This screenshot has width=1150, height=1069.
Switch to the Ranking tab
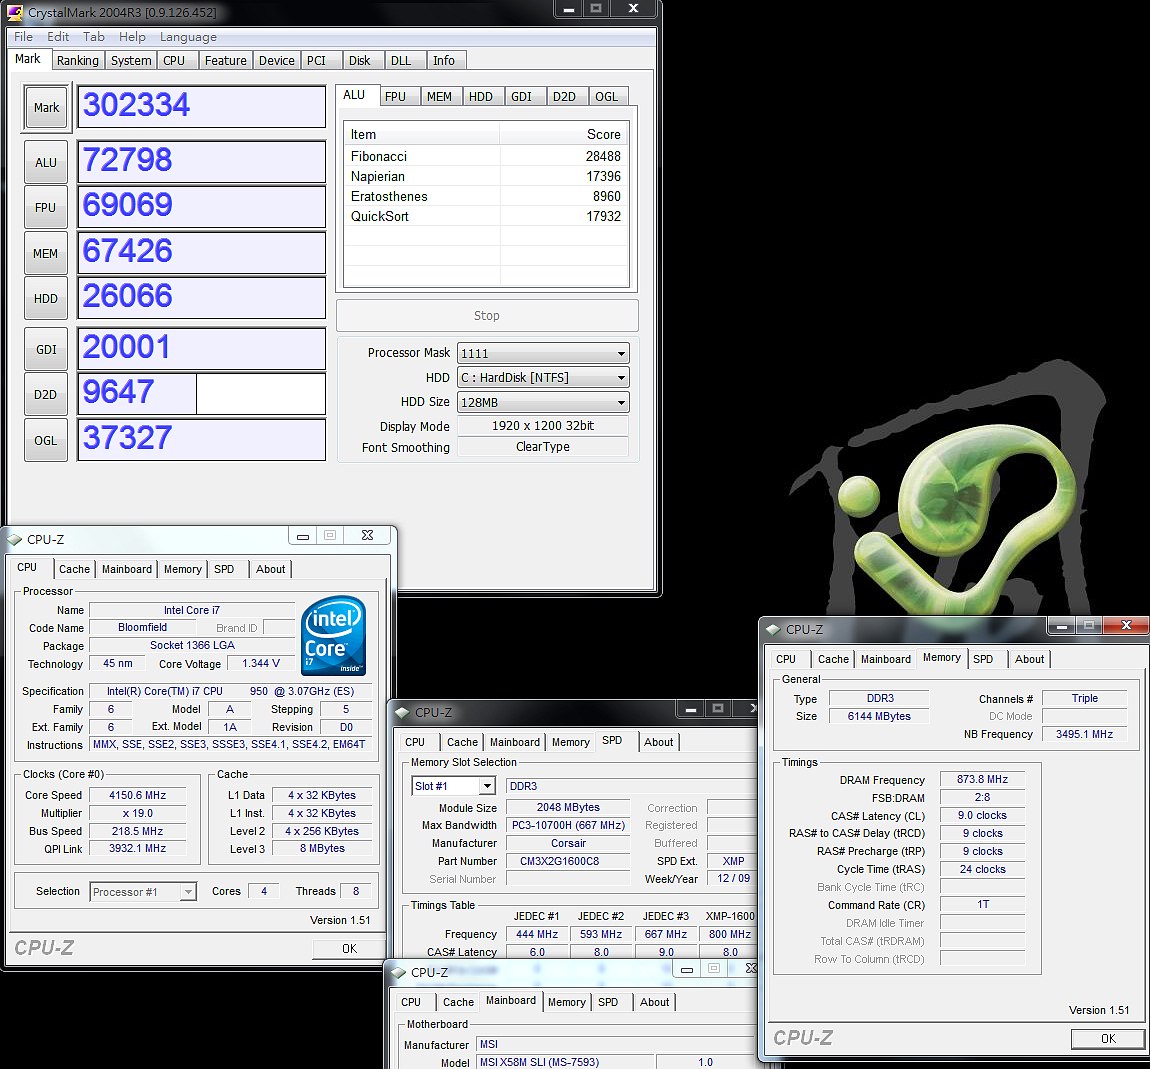(78, 61)
